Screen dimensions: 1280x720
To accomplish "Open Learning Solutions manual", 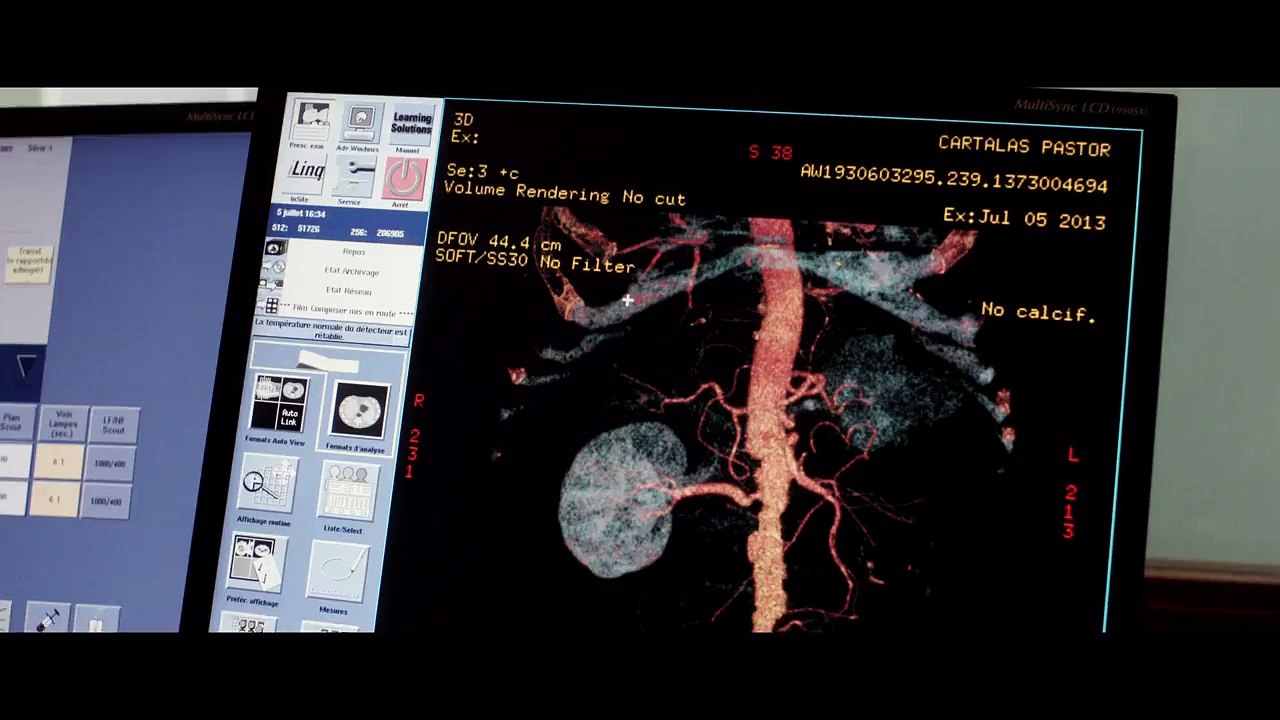I will 410,124.
